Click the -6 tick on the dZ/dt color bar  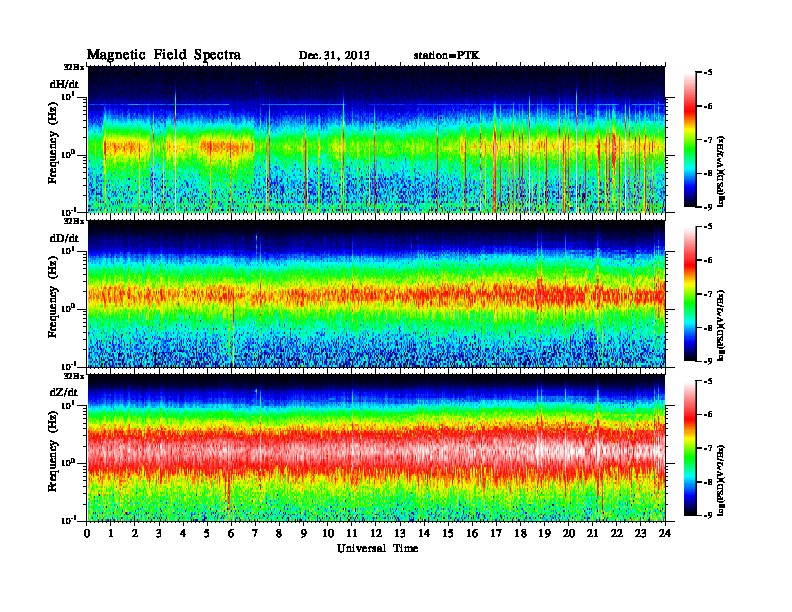708,415
